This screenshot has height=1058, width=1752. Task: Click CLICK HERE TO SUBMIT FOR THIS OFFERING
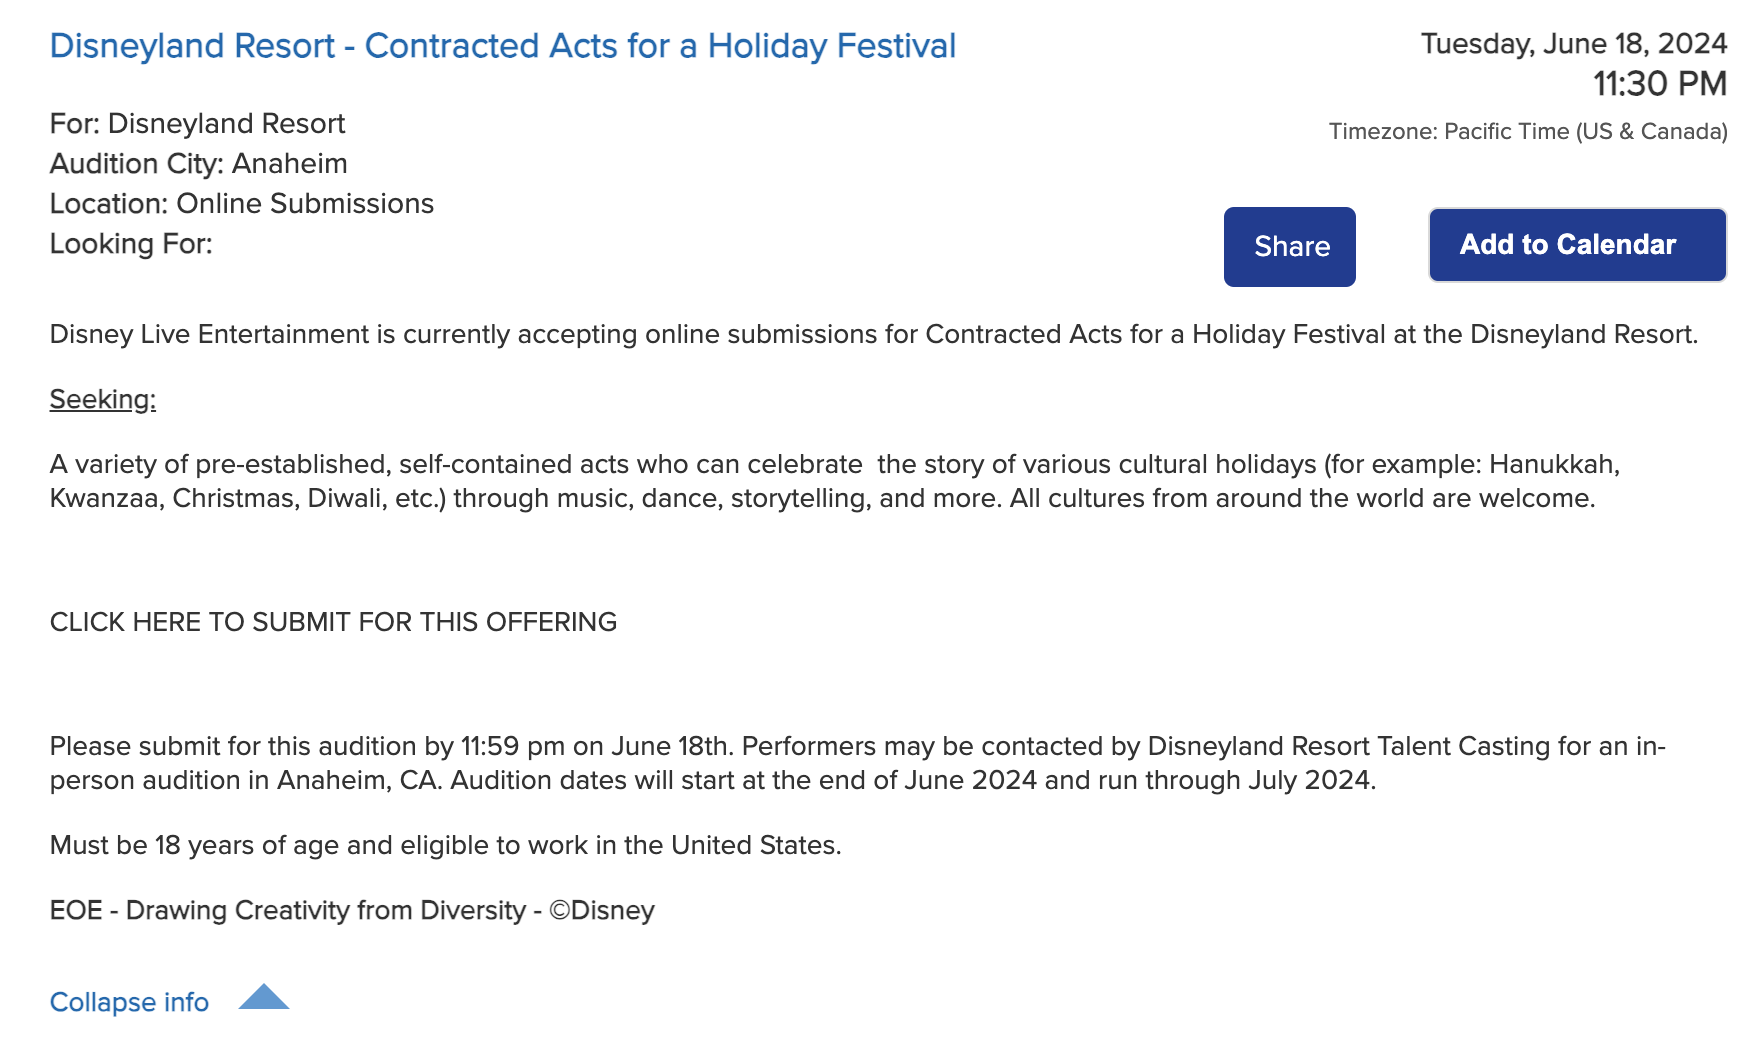pos(333,622)
